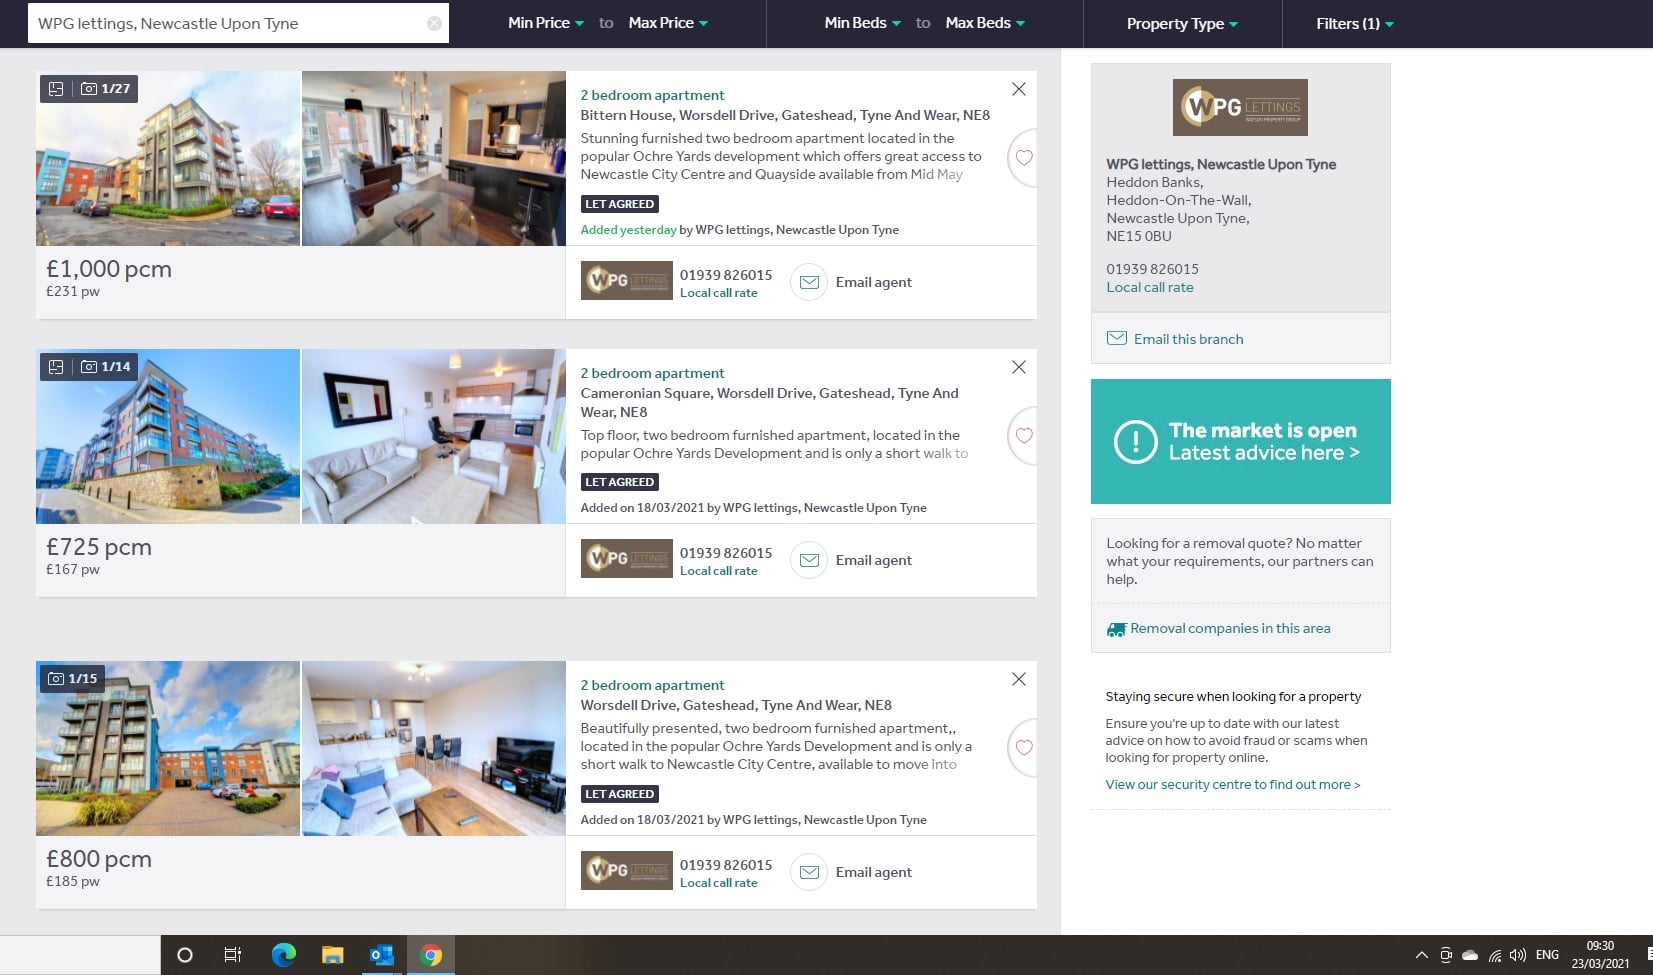The height and width of the screenshot is (975, 1653).
Task: Clear the search location field
Action: tap(434, 23)
